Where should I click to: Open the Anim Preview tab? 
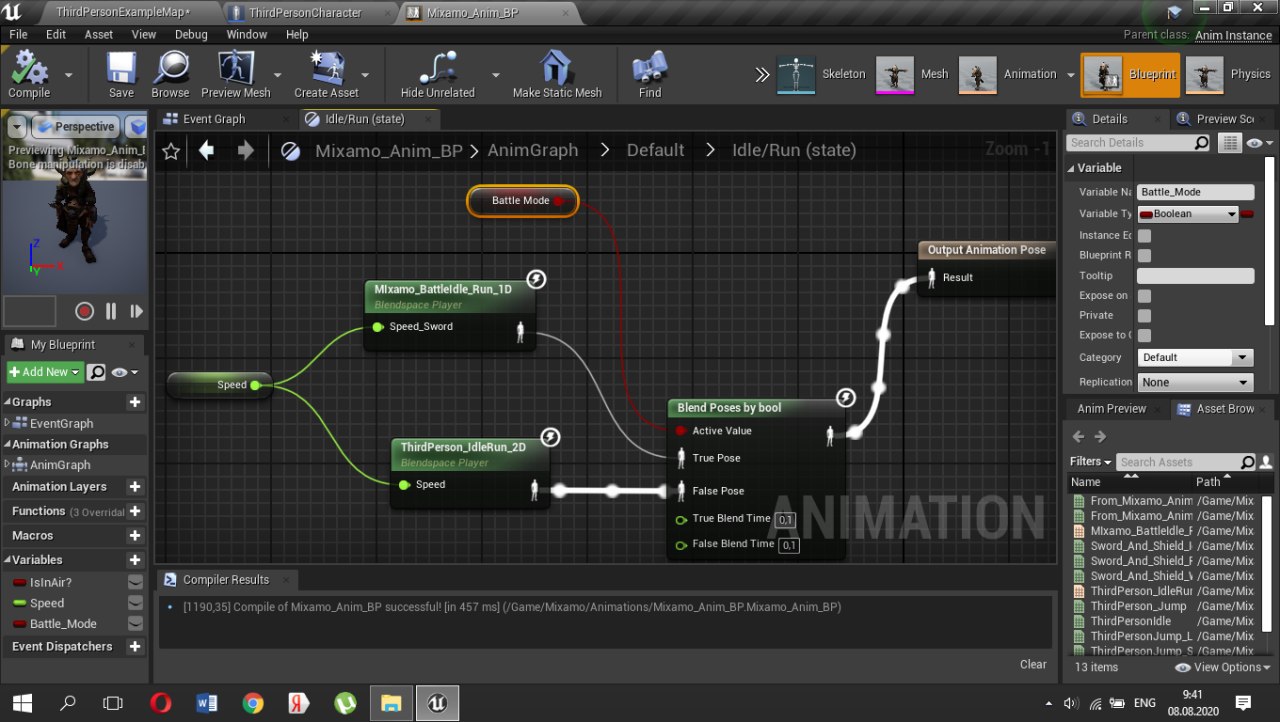tap(1111, 408)
